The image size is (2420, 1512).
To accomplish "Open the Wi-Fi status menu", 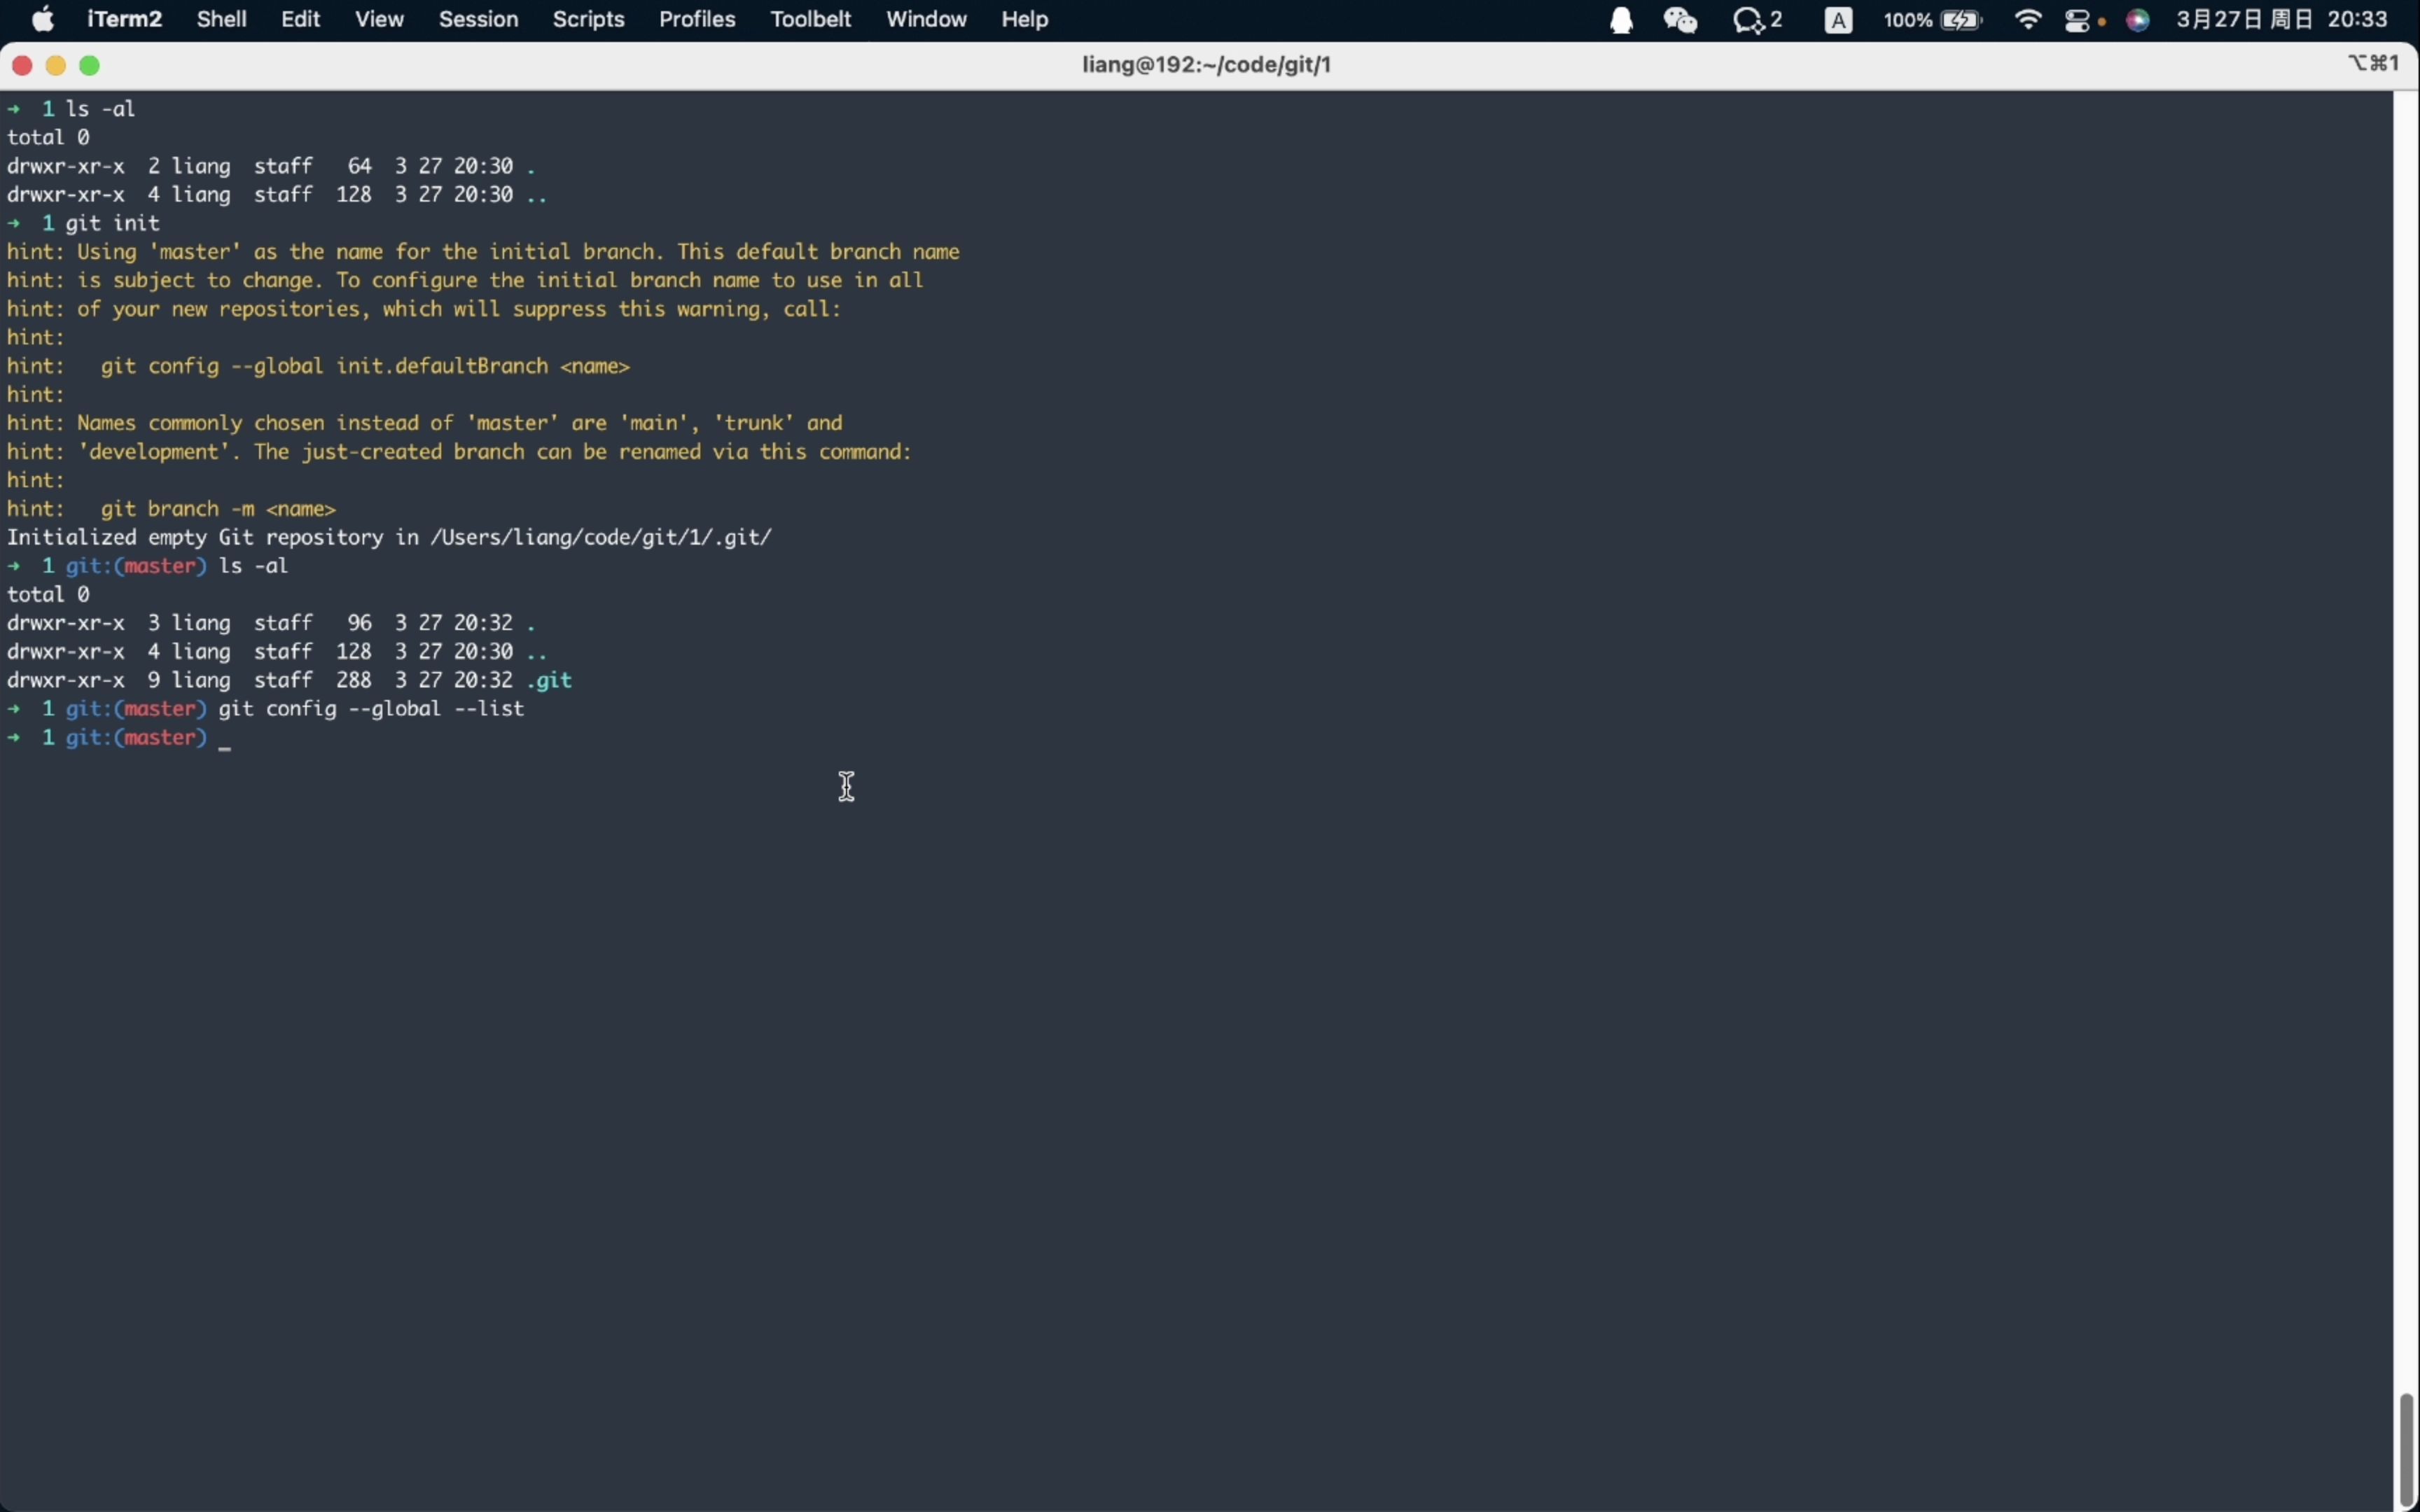I will click(2029, 20).
